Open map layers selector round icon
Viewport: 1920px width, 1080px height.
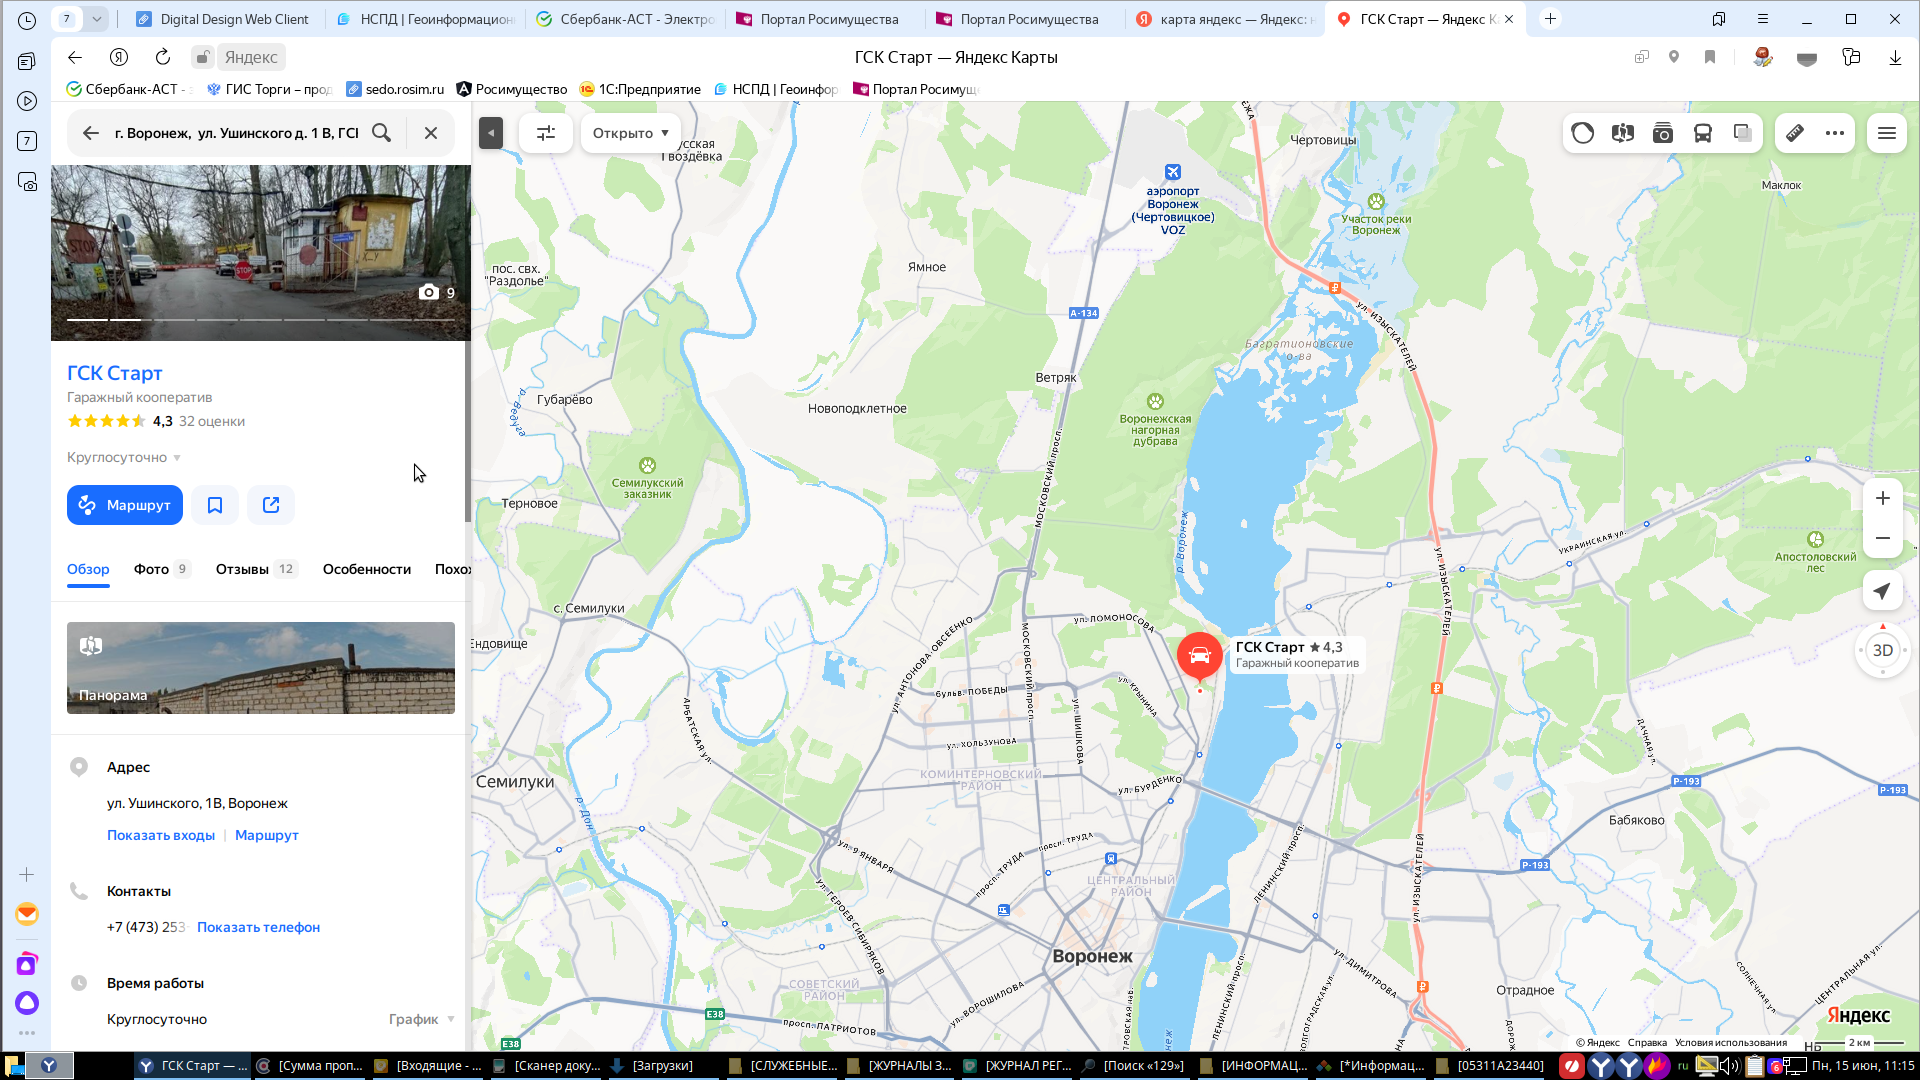click(1582, 133)
